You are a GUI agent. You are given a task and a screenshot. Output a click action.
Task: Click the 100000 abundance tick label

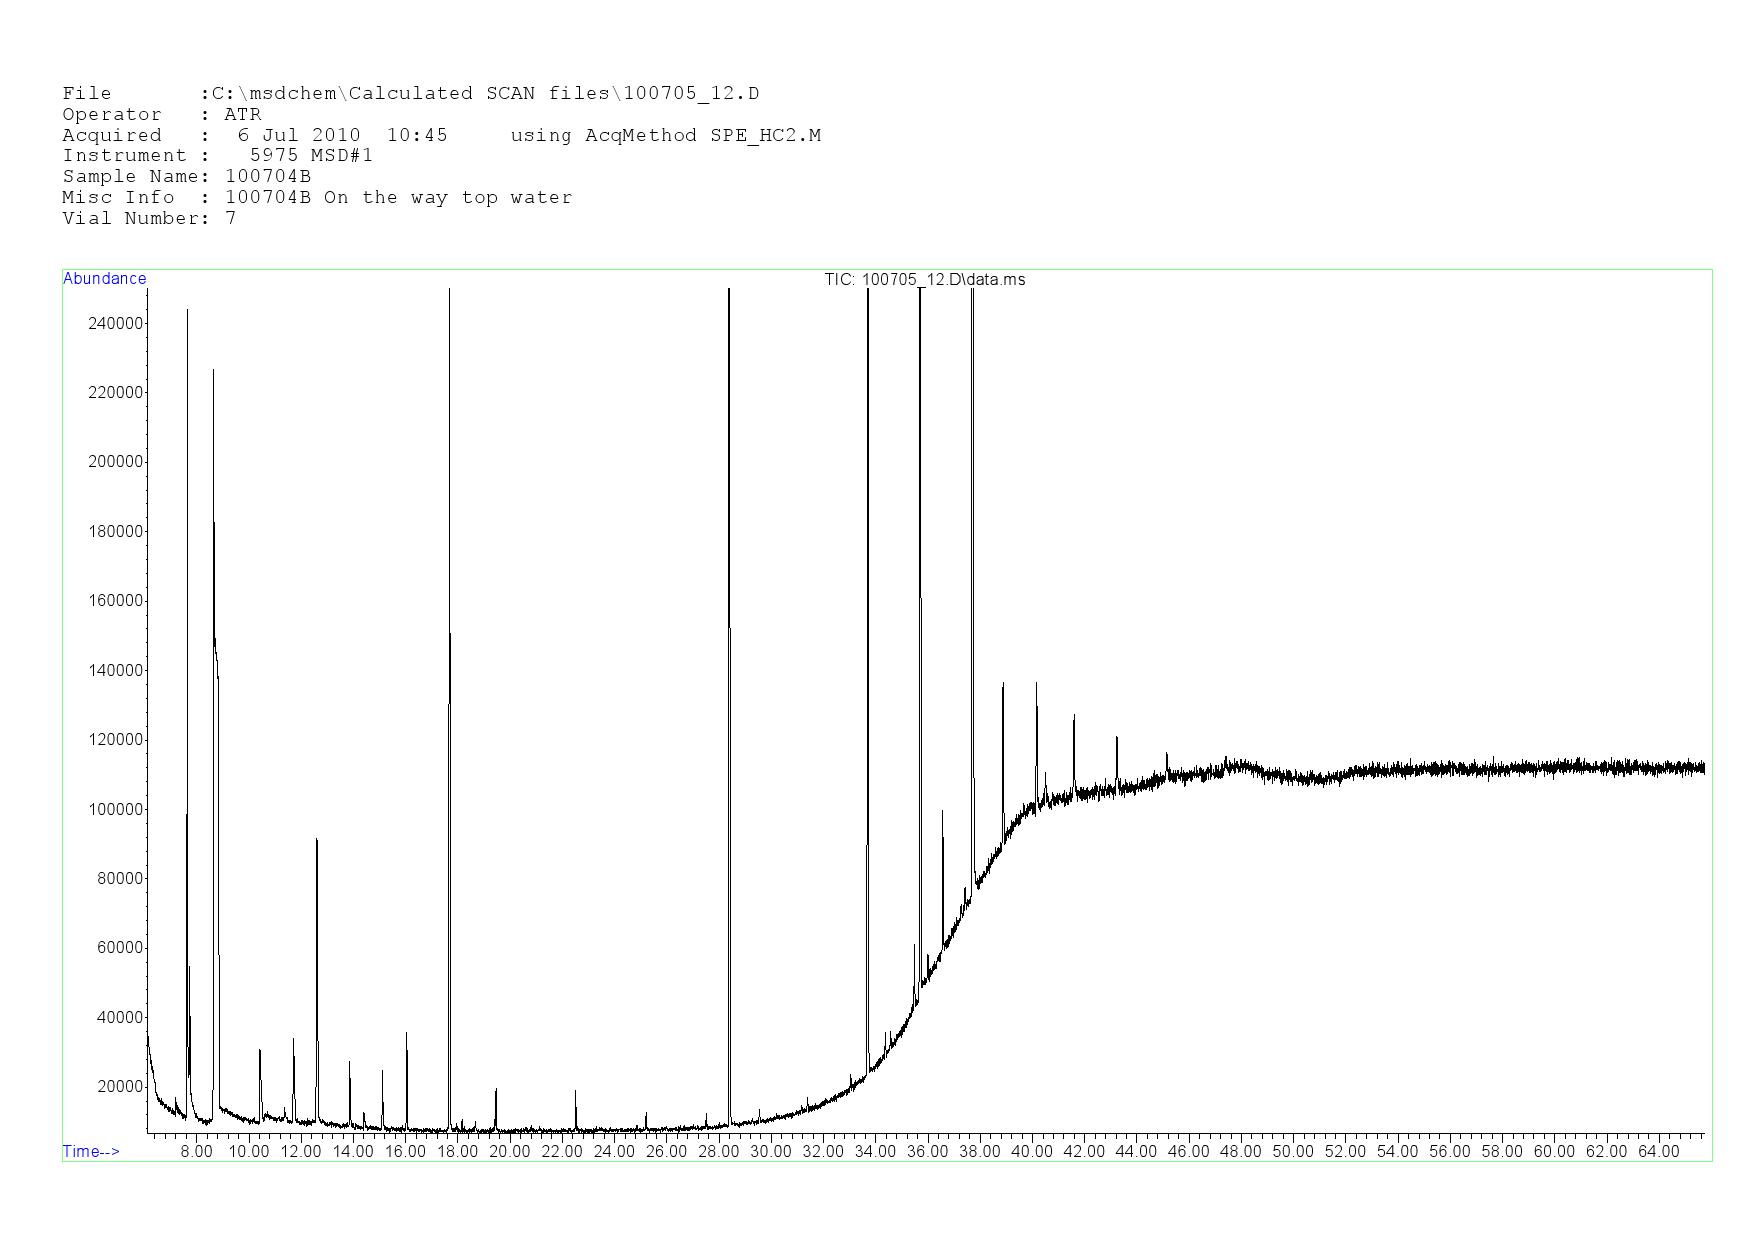click(x=116, y=809)
